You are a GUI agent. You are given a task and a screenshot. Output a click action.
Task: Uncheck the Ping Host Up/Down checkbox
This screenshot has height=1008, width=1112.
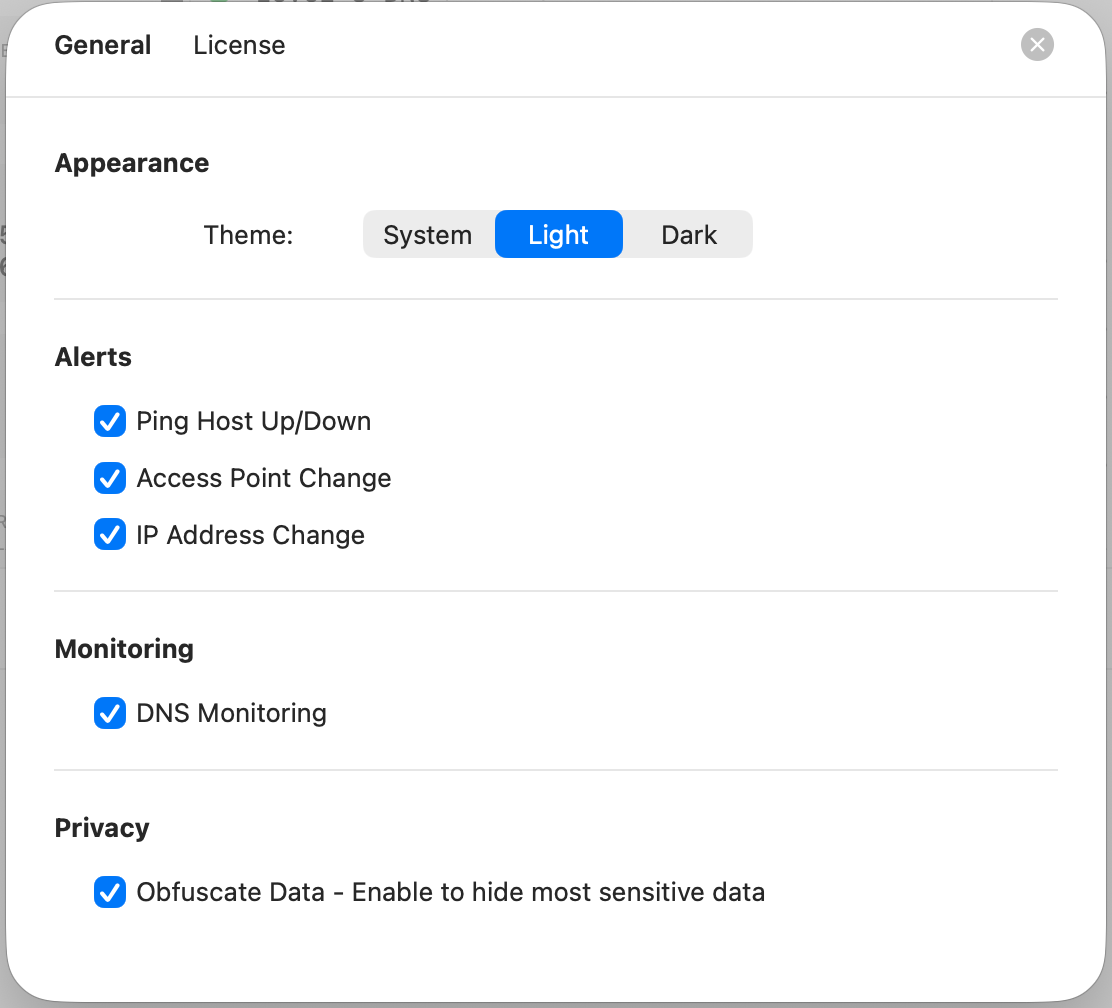coord(109,421)
